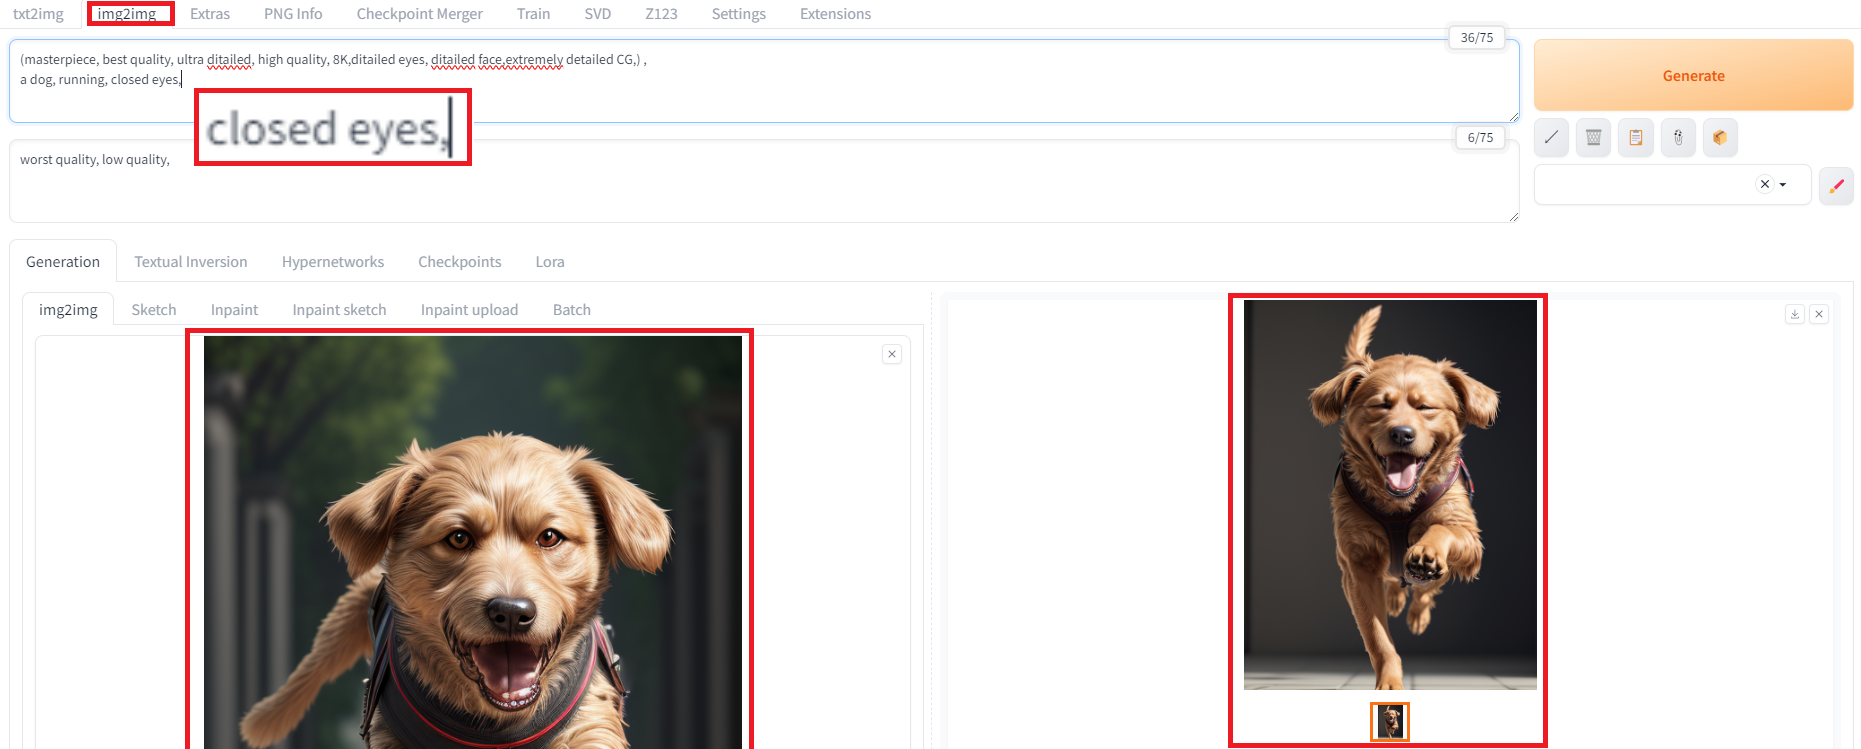Open the Settings tab

(738, 14)
